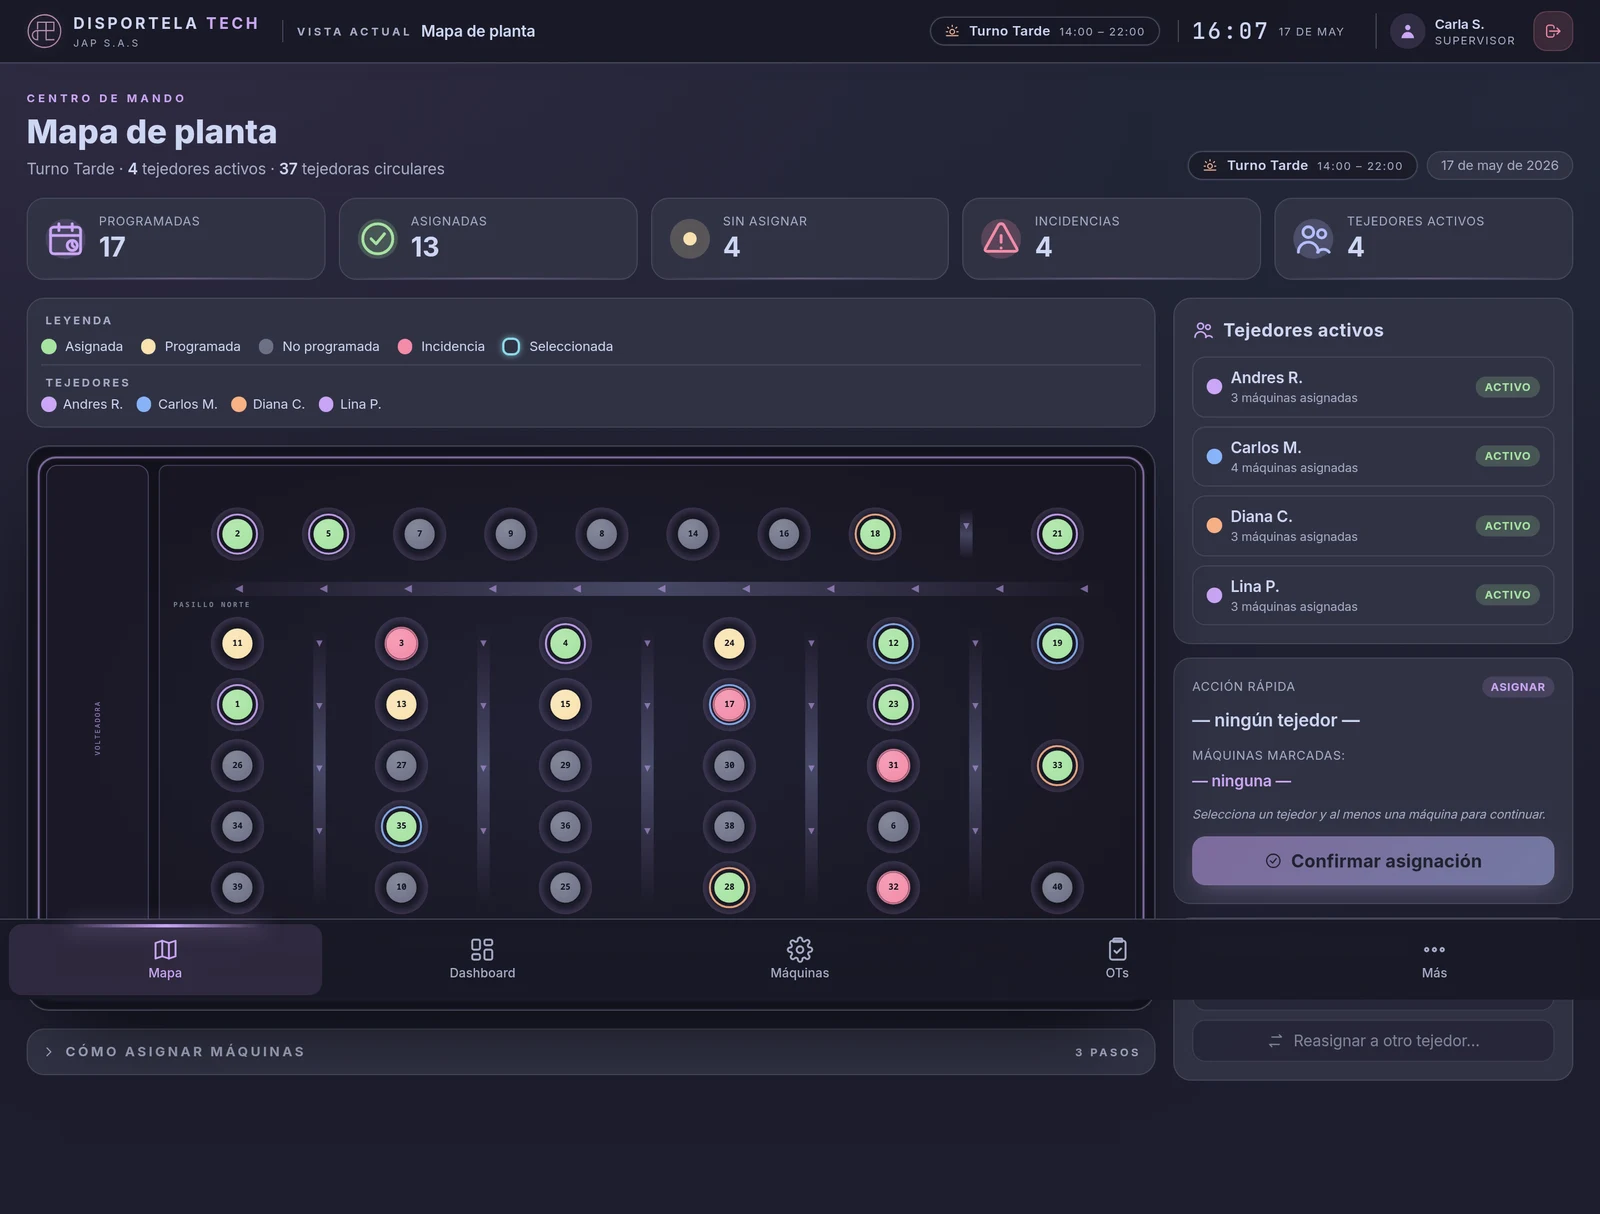This screenshot has width=1600, height=1214.
Task: Click the user avatar icon for Carla S.
Action: coord(1407,31)
